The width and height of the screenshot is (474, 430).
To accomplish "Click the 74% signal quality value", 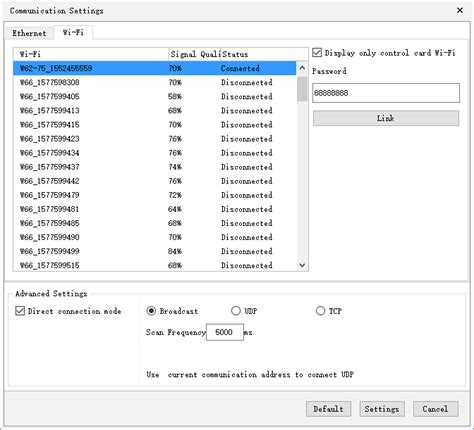I will coord(175,167).
